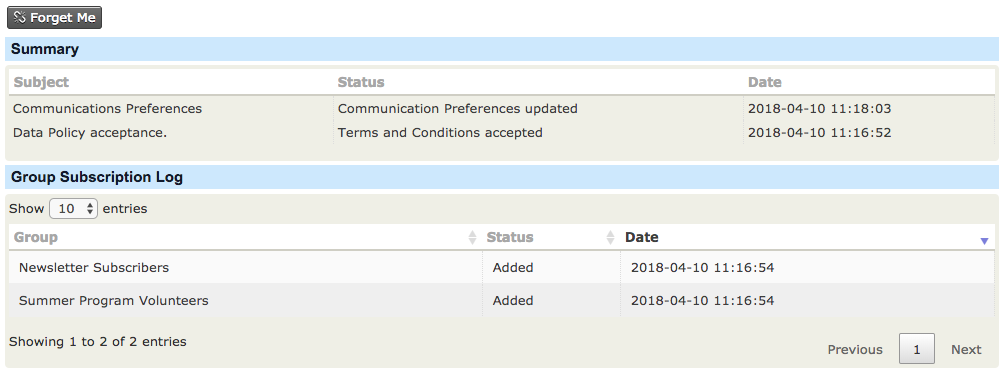Go to the Next page
1002x375 pixels.
(x=966, y=349)
